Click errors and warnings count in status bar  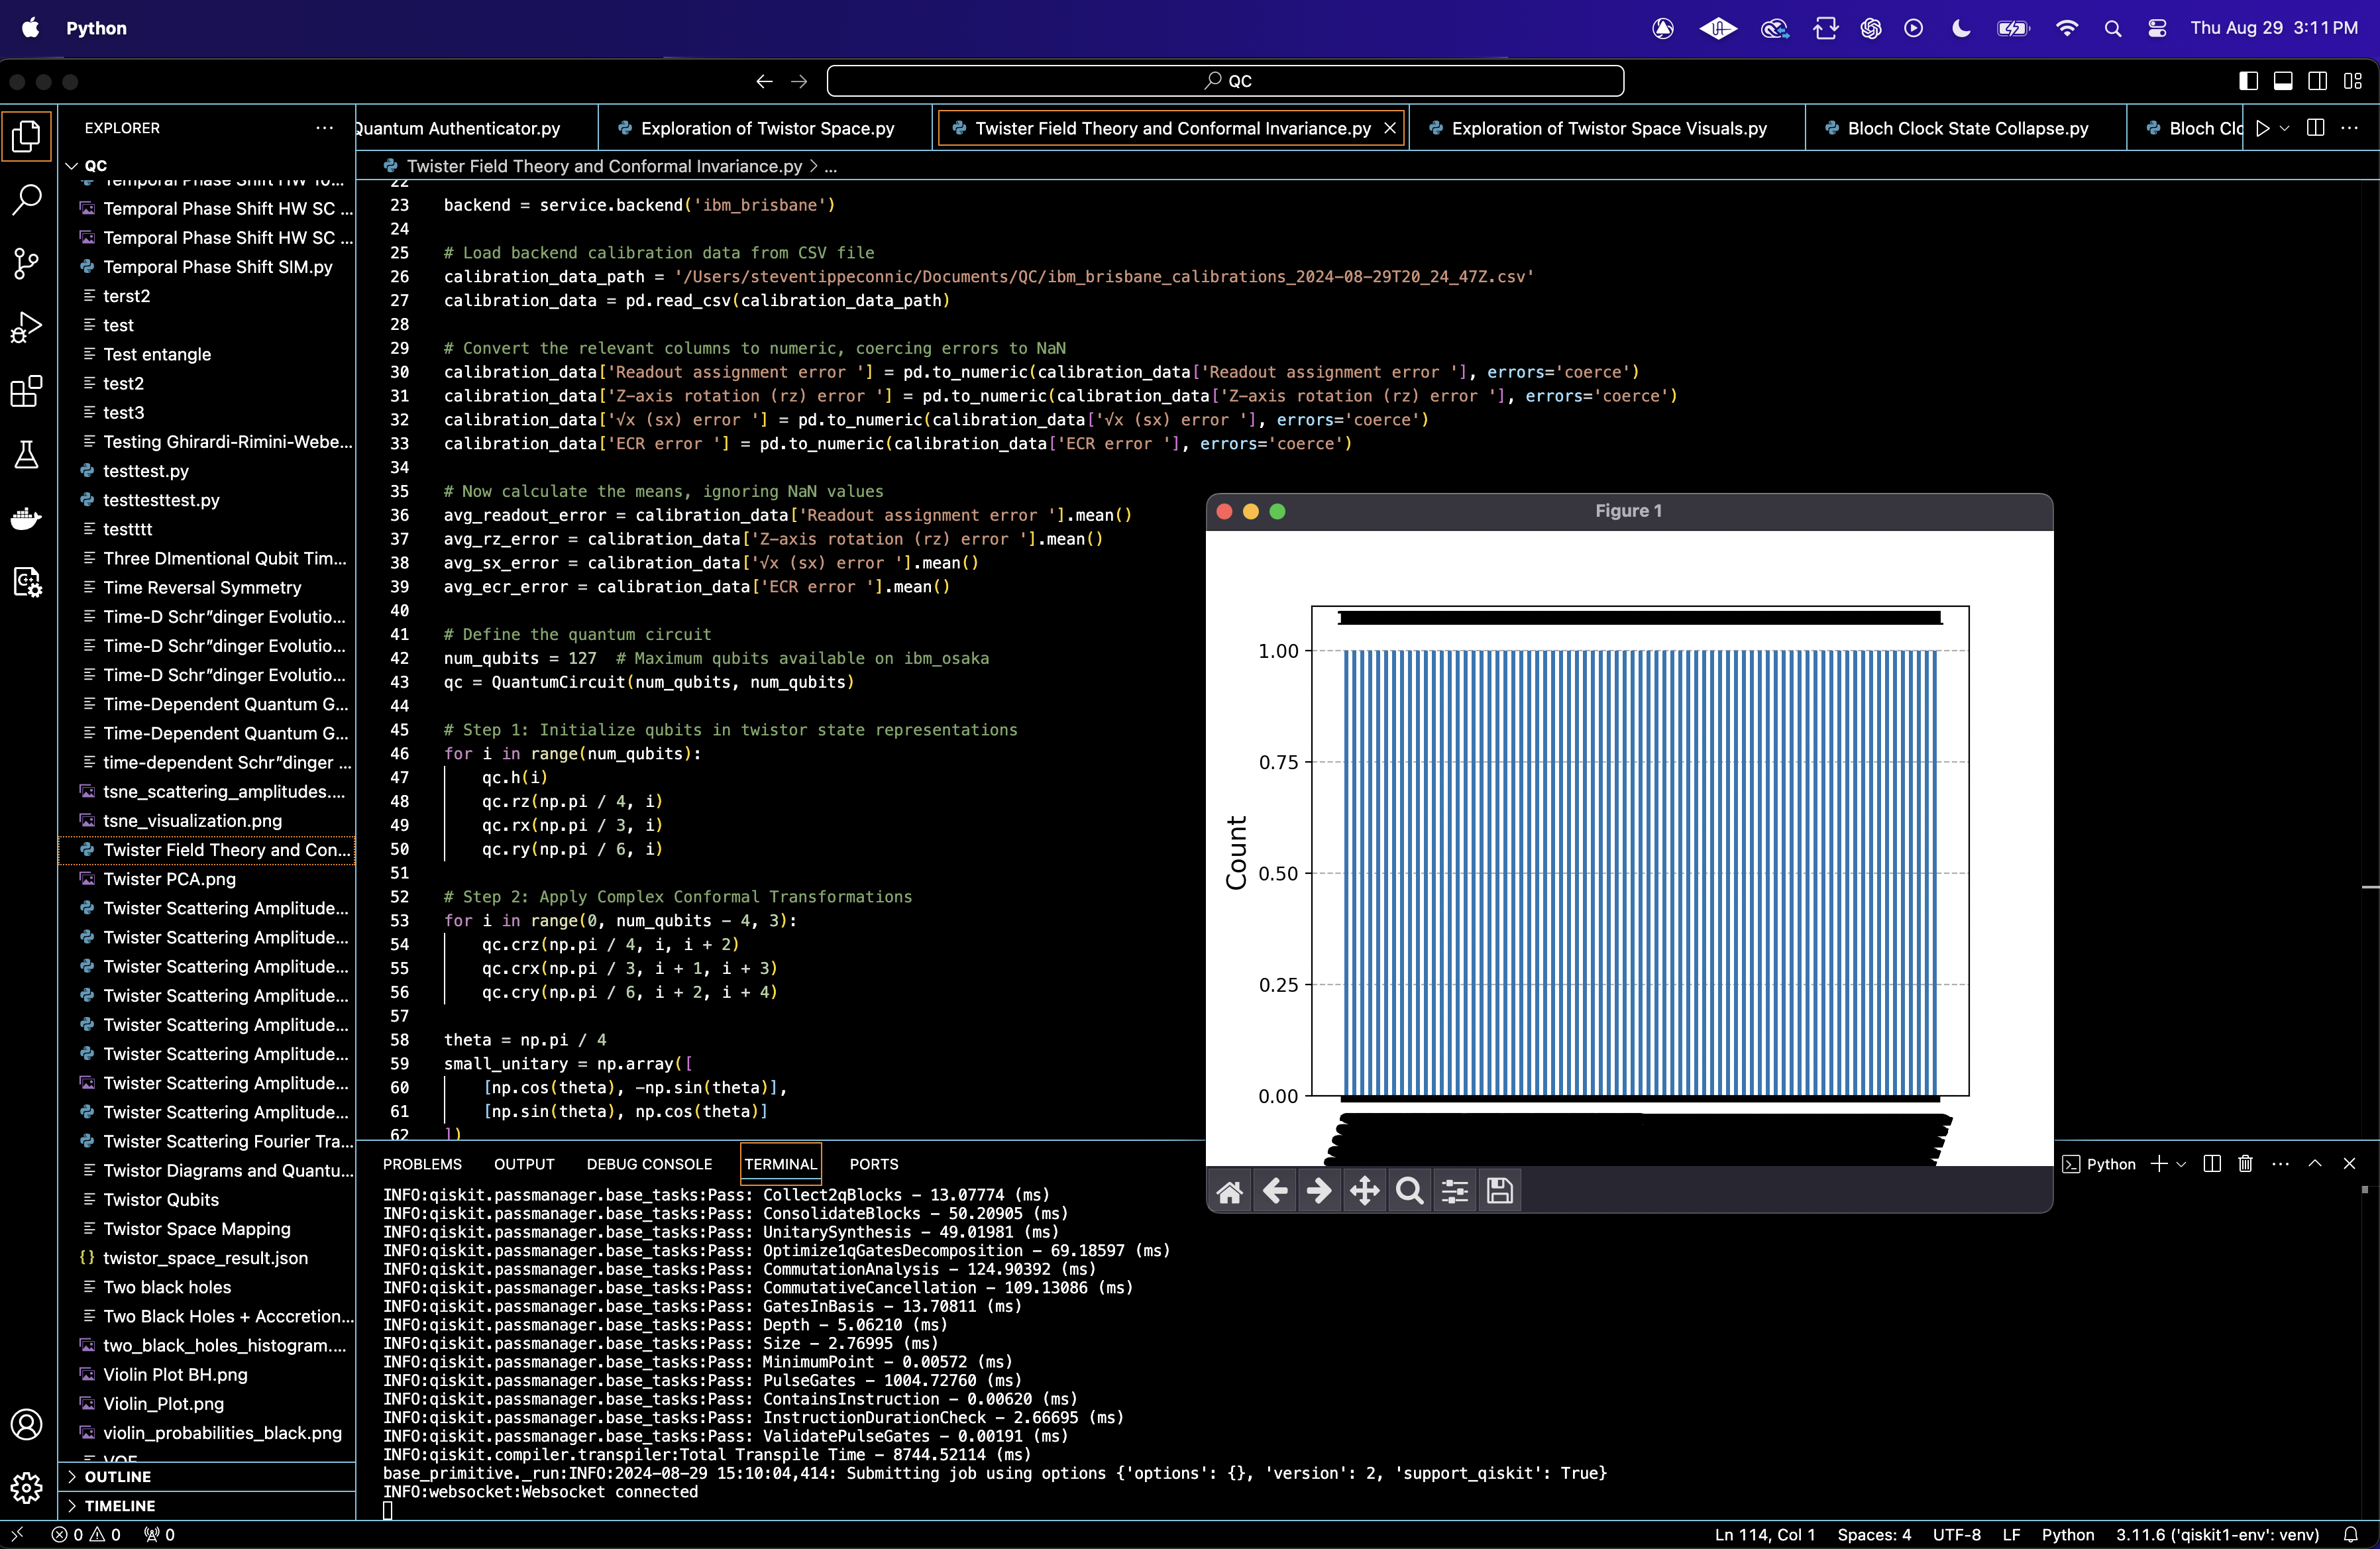[x=87, y=1535]
